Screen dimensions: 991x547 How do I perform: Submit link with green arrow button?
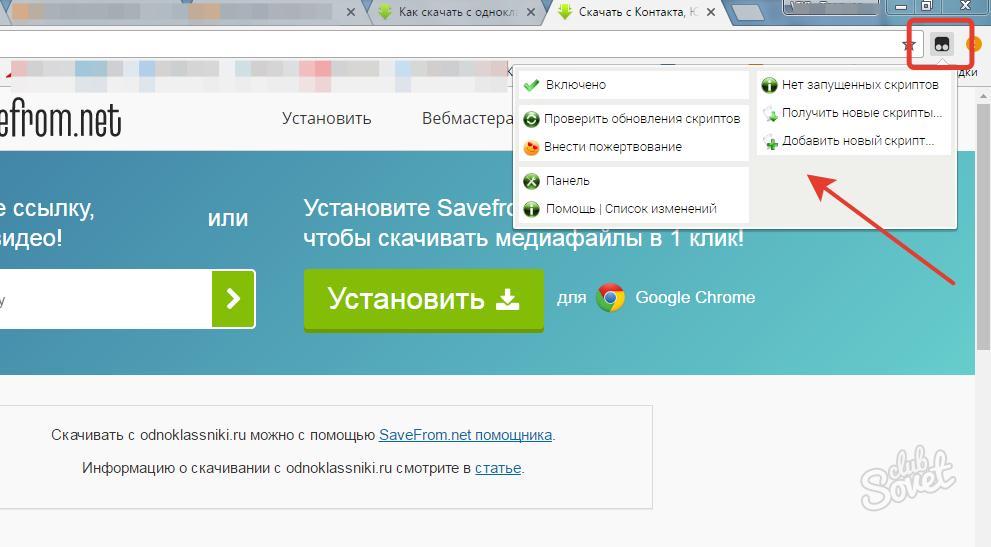233,298
